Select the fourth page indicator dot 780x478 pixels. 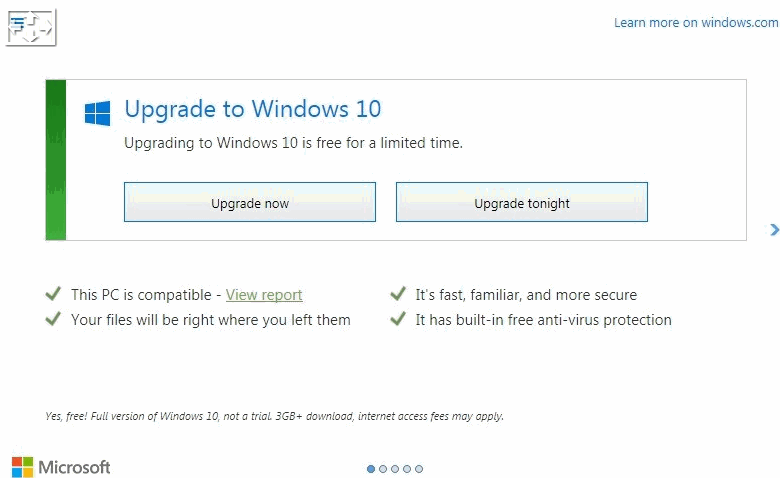pos(407,469)
